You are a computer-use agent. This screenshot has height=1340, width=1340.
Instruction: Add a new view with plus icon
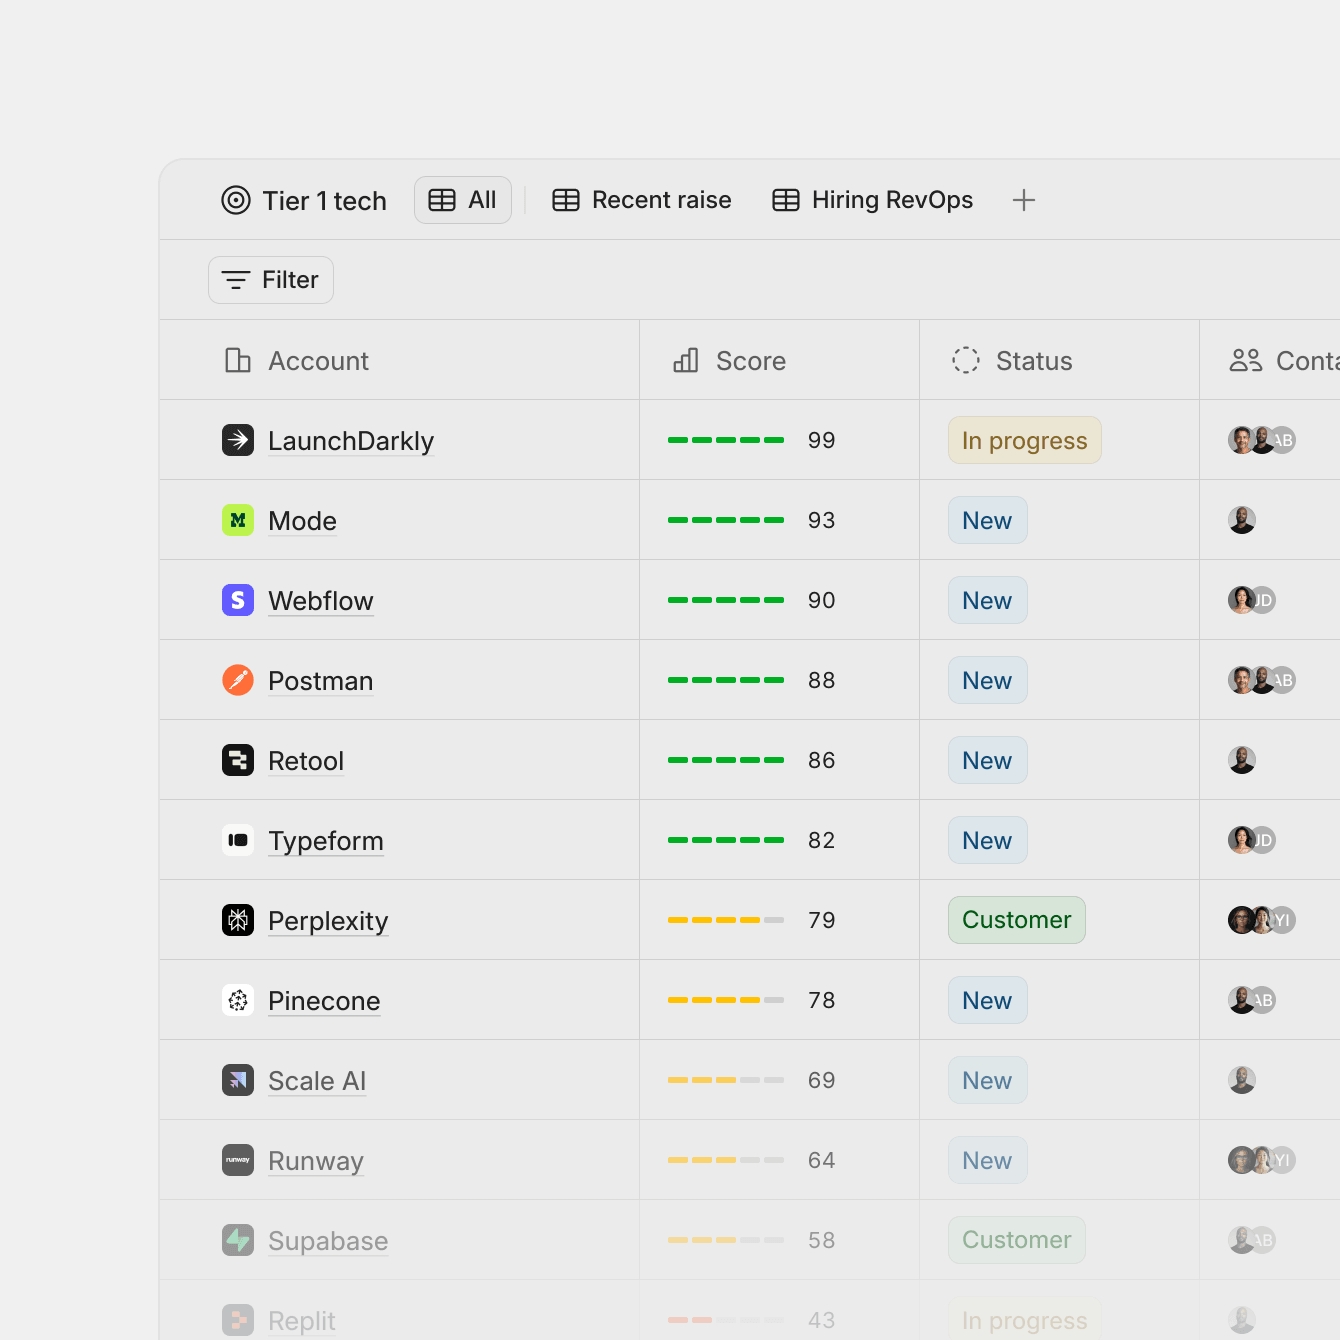point(1023,200)
